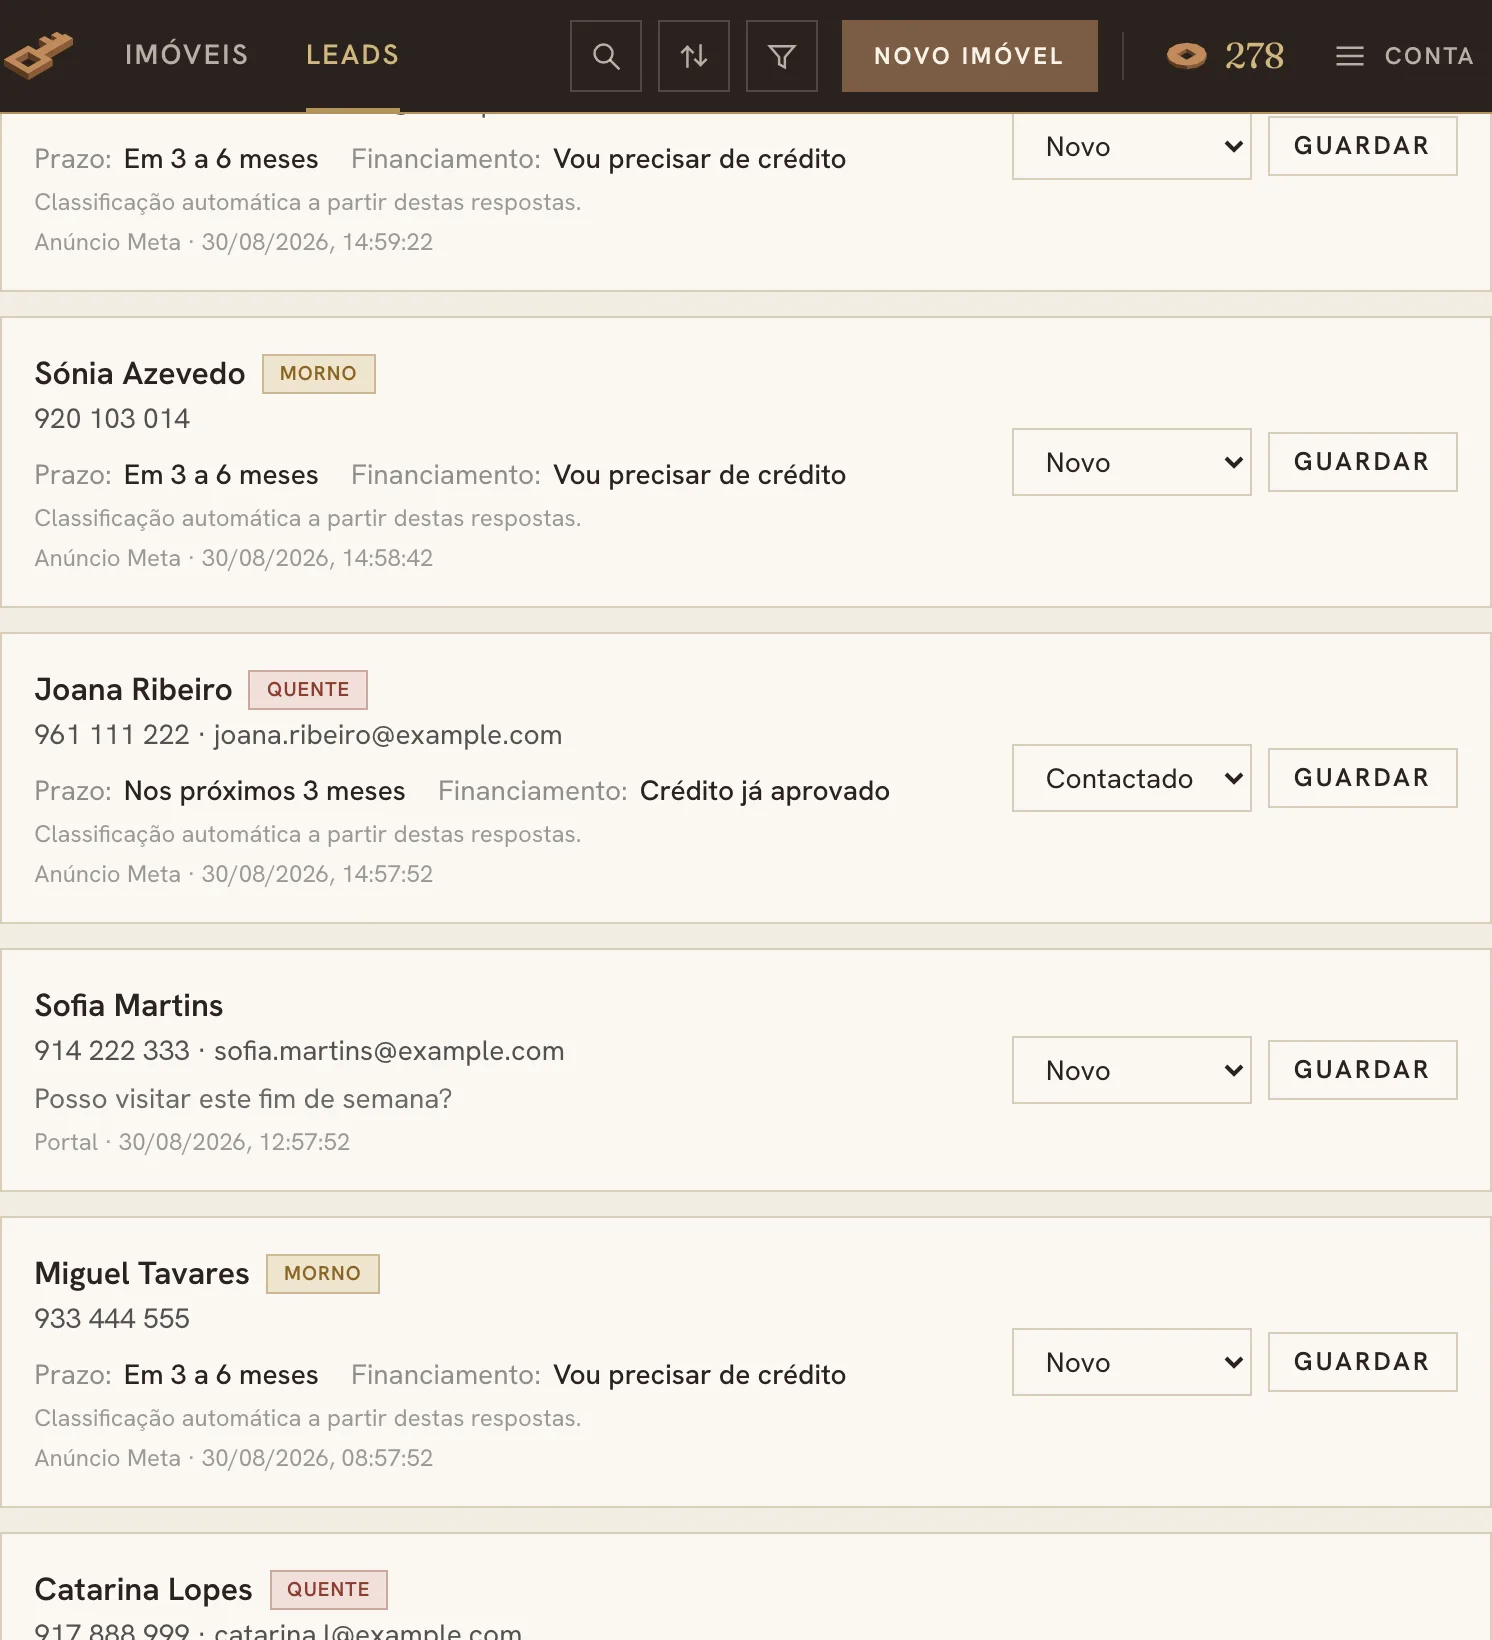Viewport: 1492px width, 1640px height.
Task: Switch to the Leads tab
Action: 353,55
